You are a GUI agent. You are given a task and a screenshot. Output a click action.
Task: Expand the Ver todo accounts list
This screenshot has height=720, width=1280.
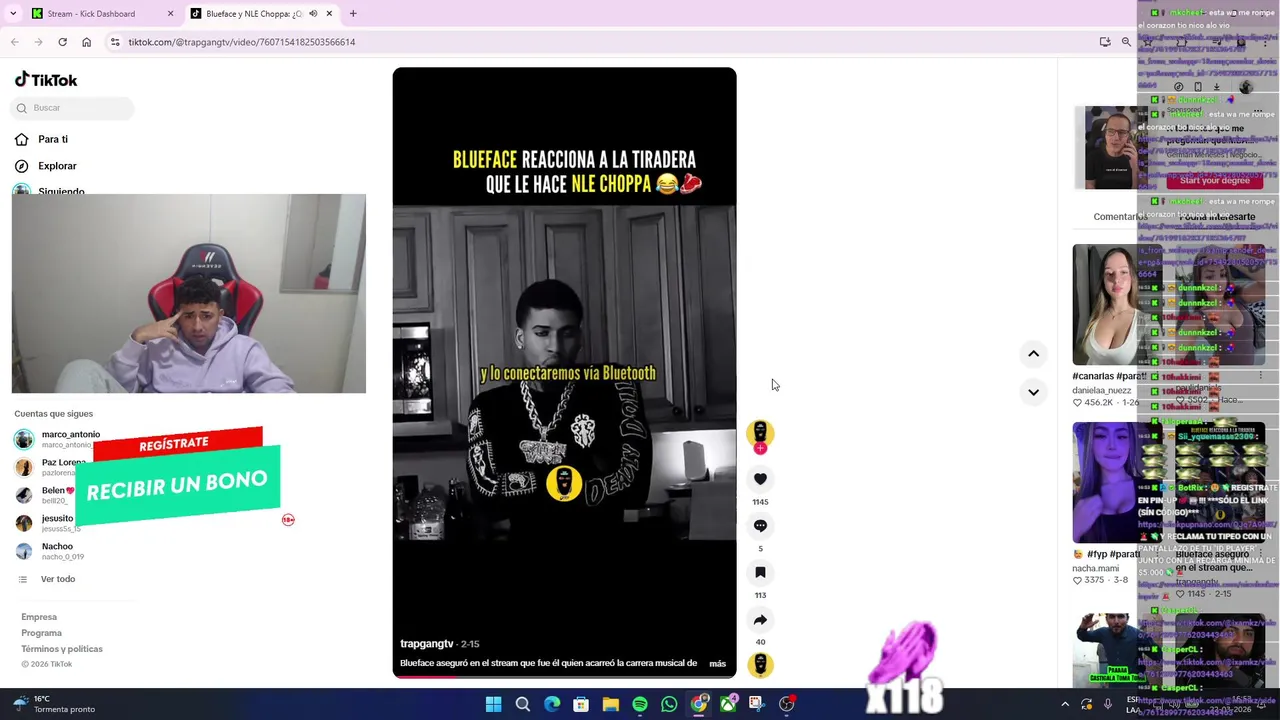click(x=47, y=579)
